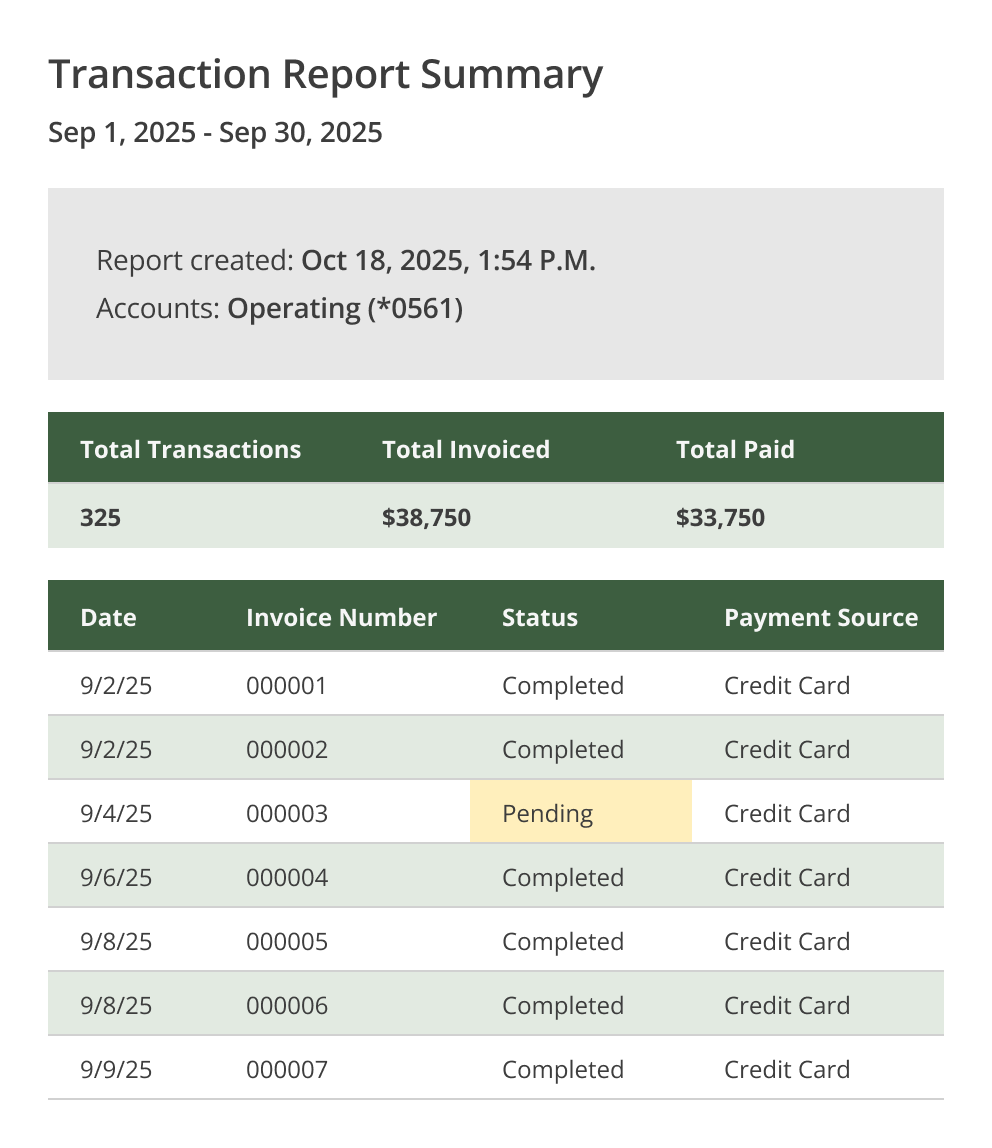Click the Total Invoiced header
Image resolution: width=992 pixels, height=1148 pixels.
[465, 449]
